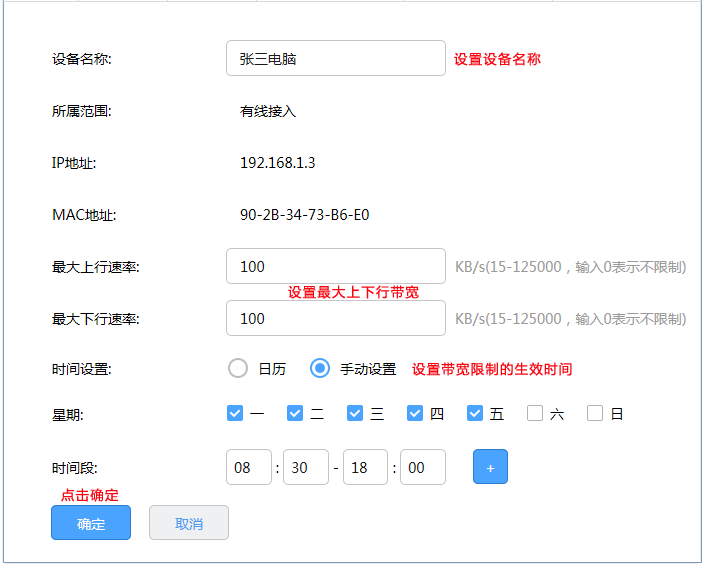
Task: Click the 所属范围: label
Action: 82,111
